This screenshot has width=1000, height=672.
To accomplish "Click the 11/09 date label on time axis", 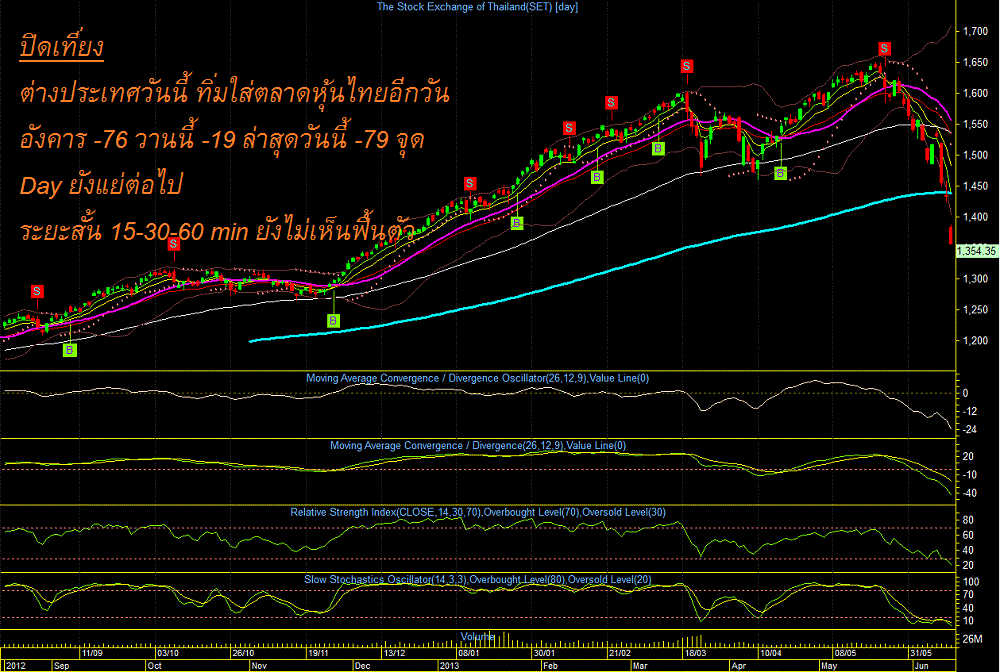I will (92, 654).
